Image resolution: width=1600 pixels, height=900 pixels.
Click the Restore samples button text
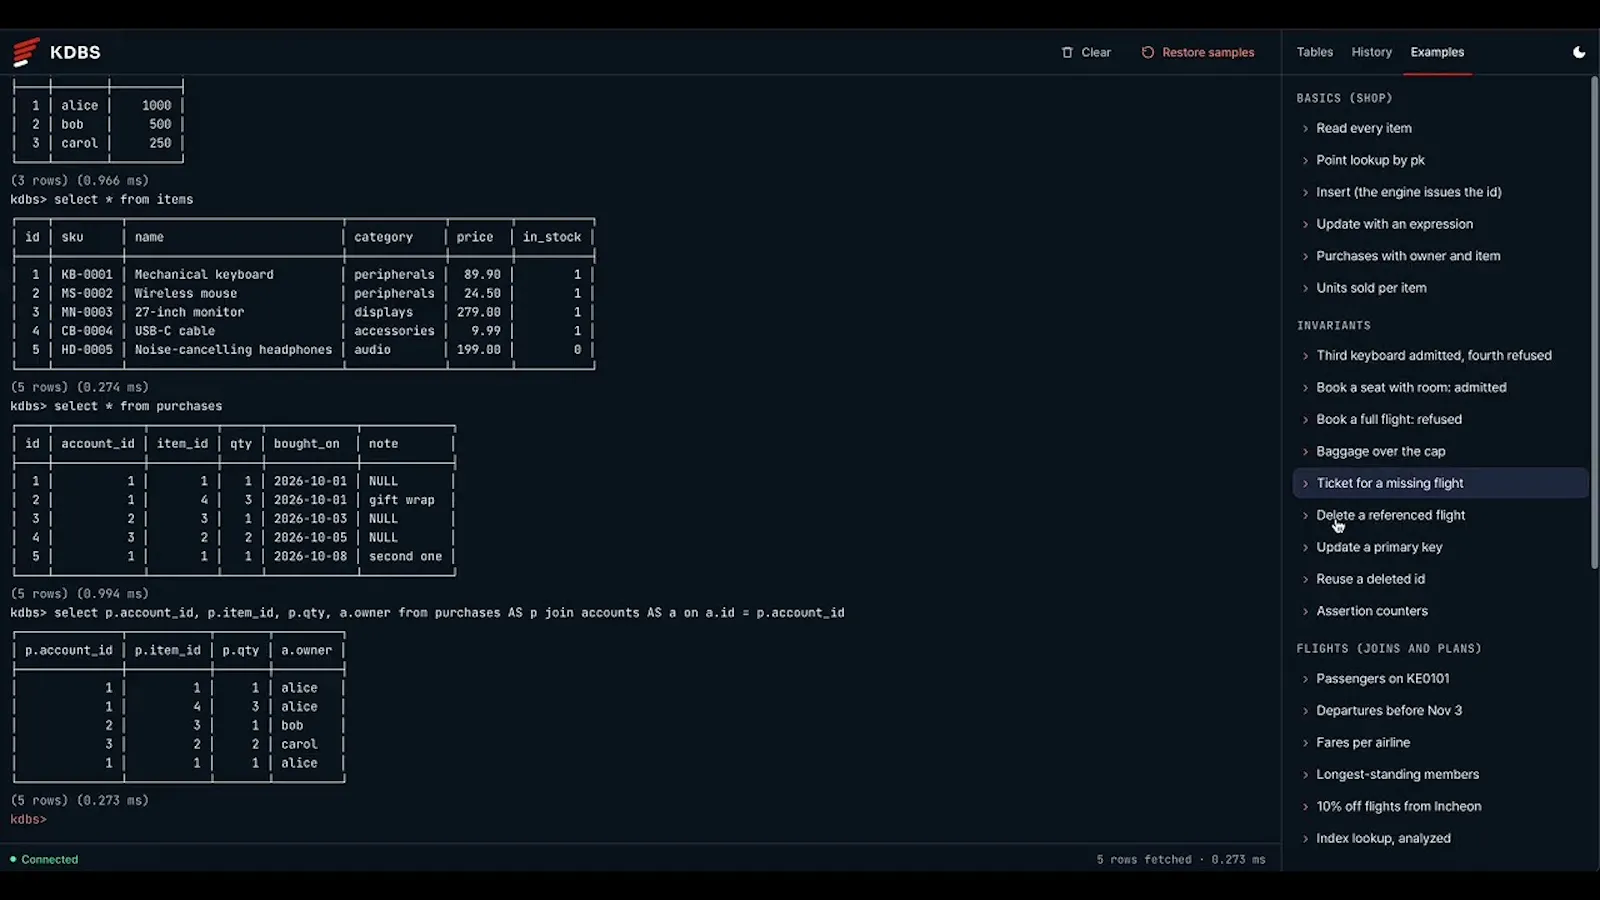pos(1208,52)
